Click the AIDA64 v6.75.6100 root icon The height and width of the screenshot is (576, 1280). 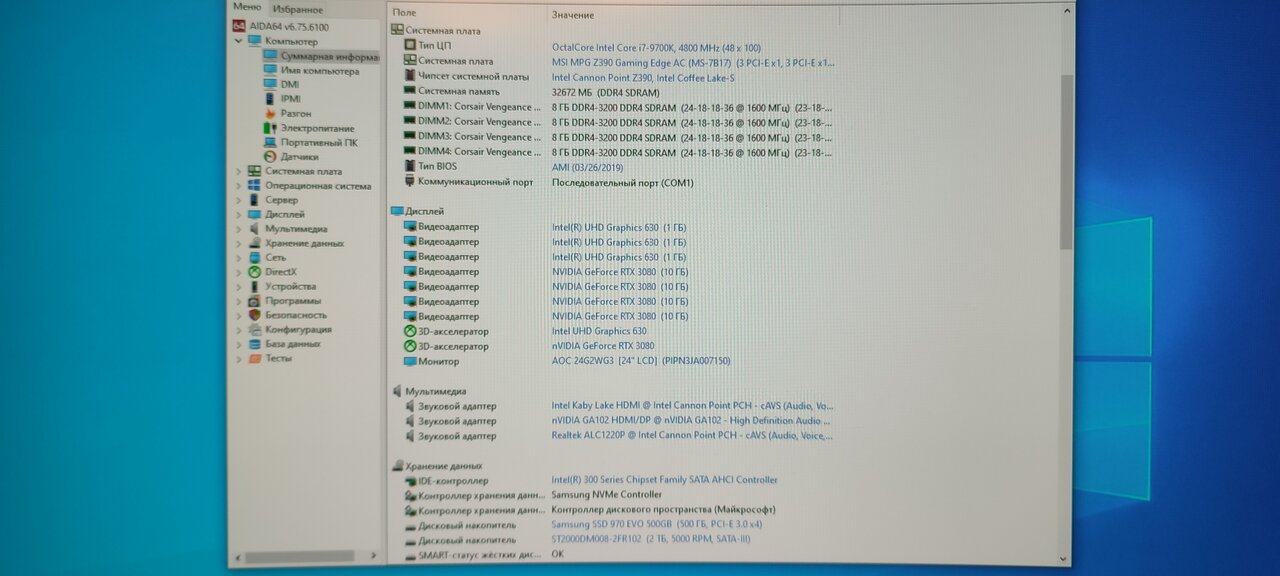240,27
